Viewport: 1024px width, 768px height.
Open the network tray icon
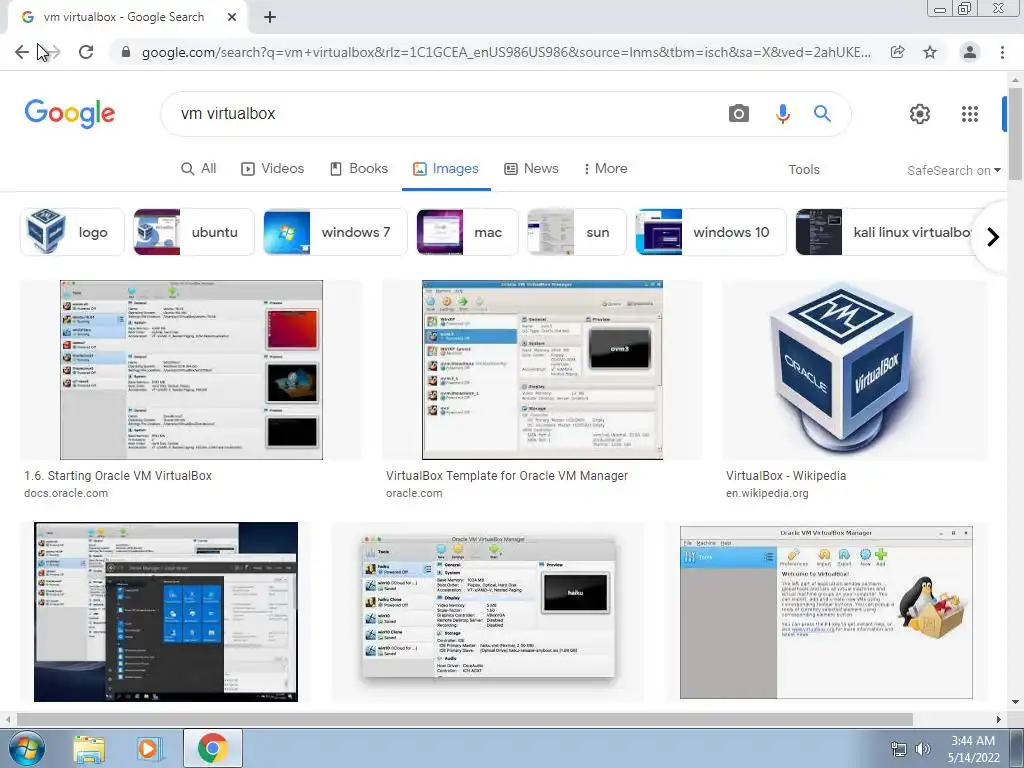(x=899, y=749)
